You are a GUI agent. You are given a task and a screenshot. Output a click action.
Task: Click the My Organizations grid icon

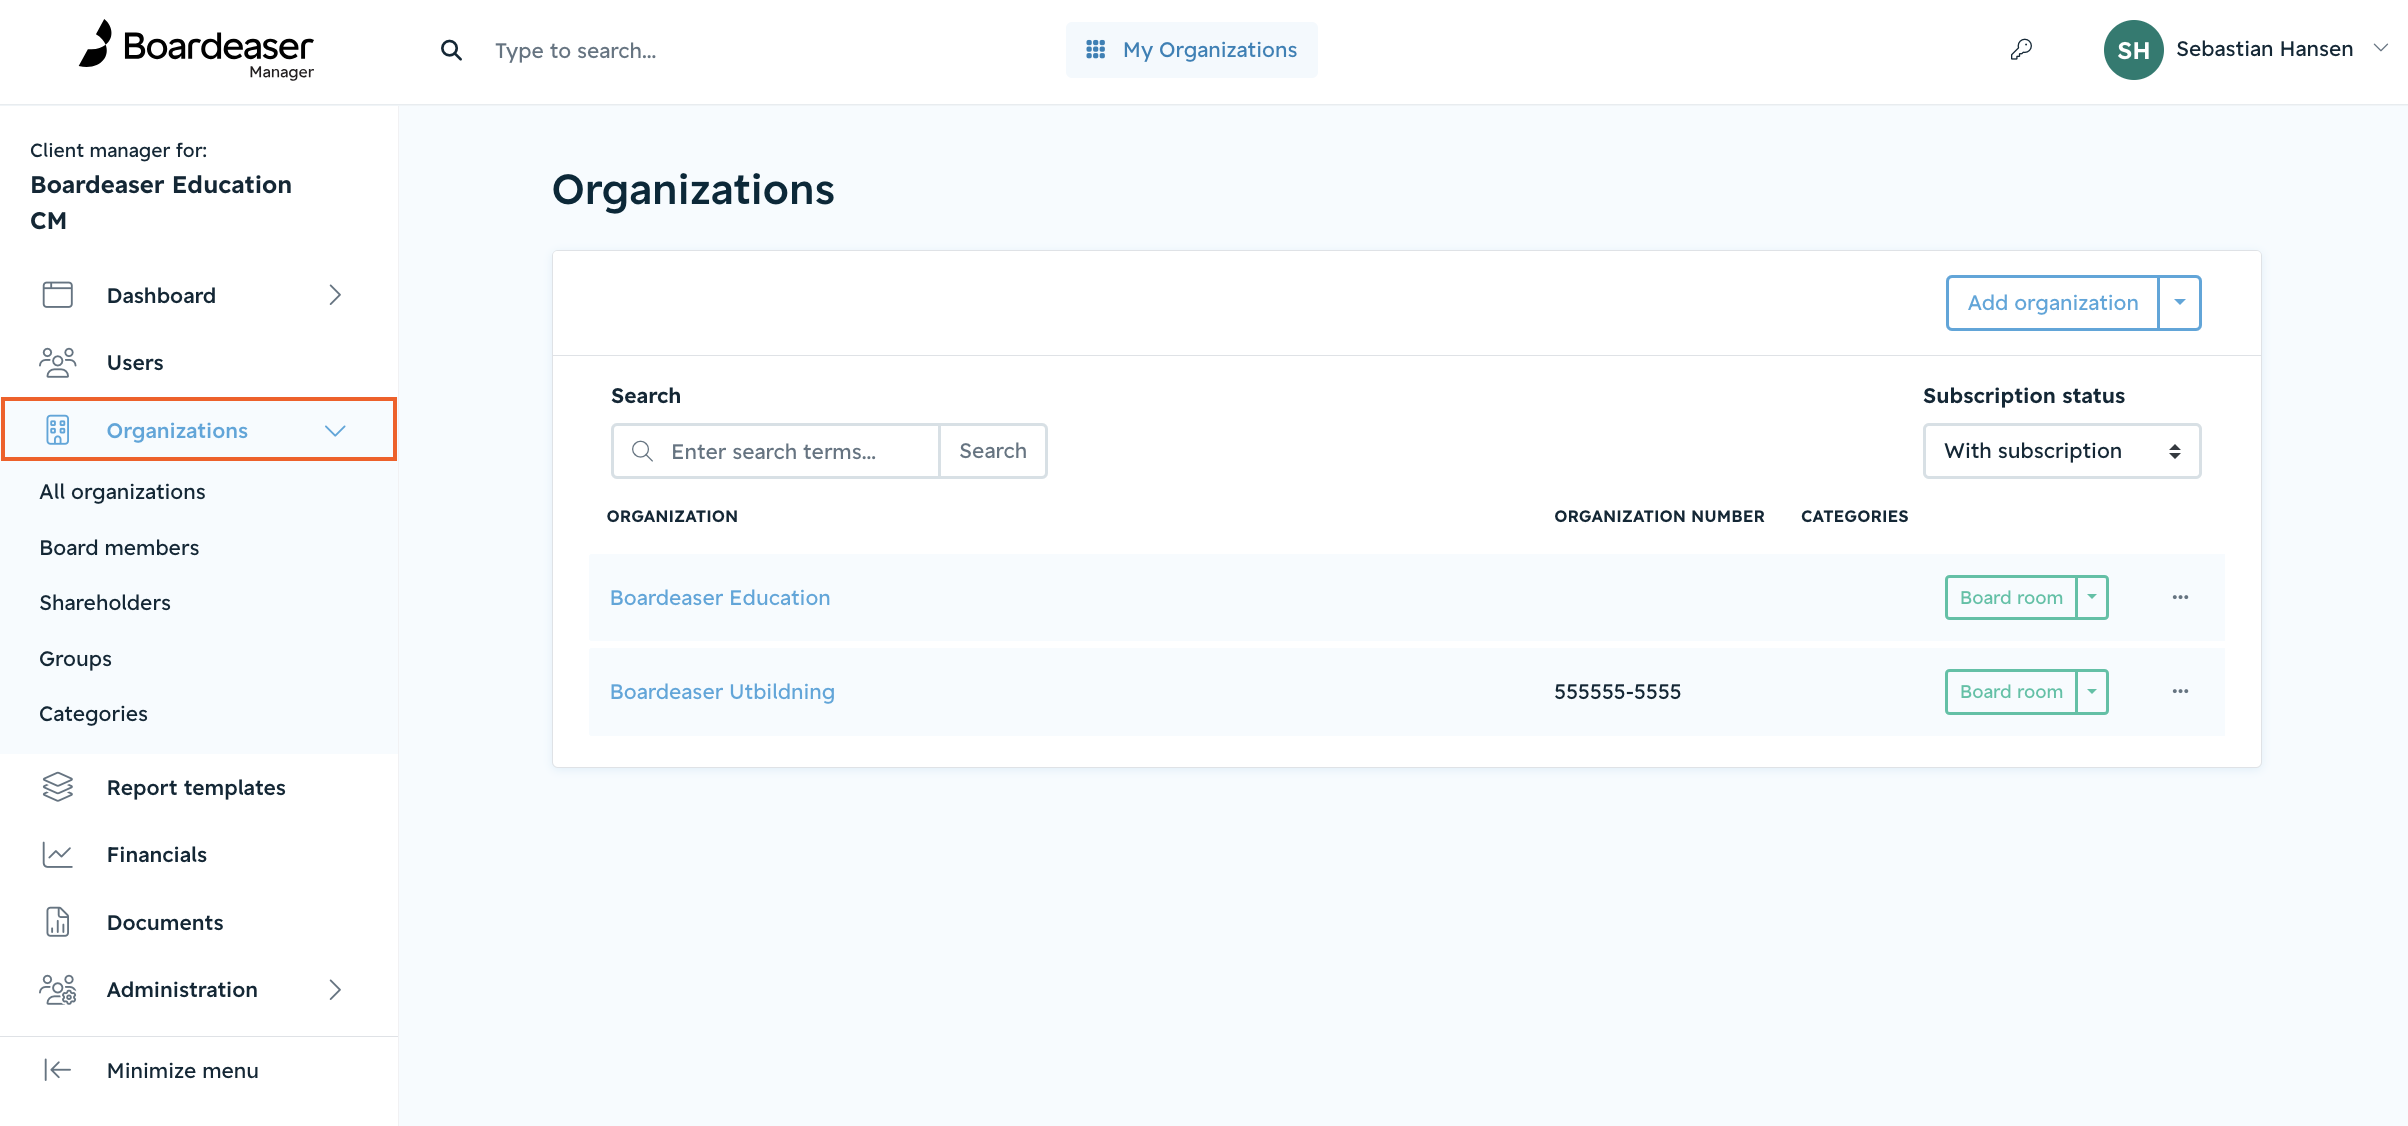[x=1095, y=49]
